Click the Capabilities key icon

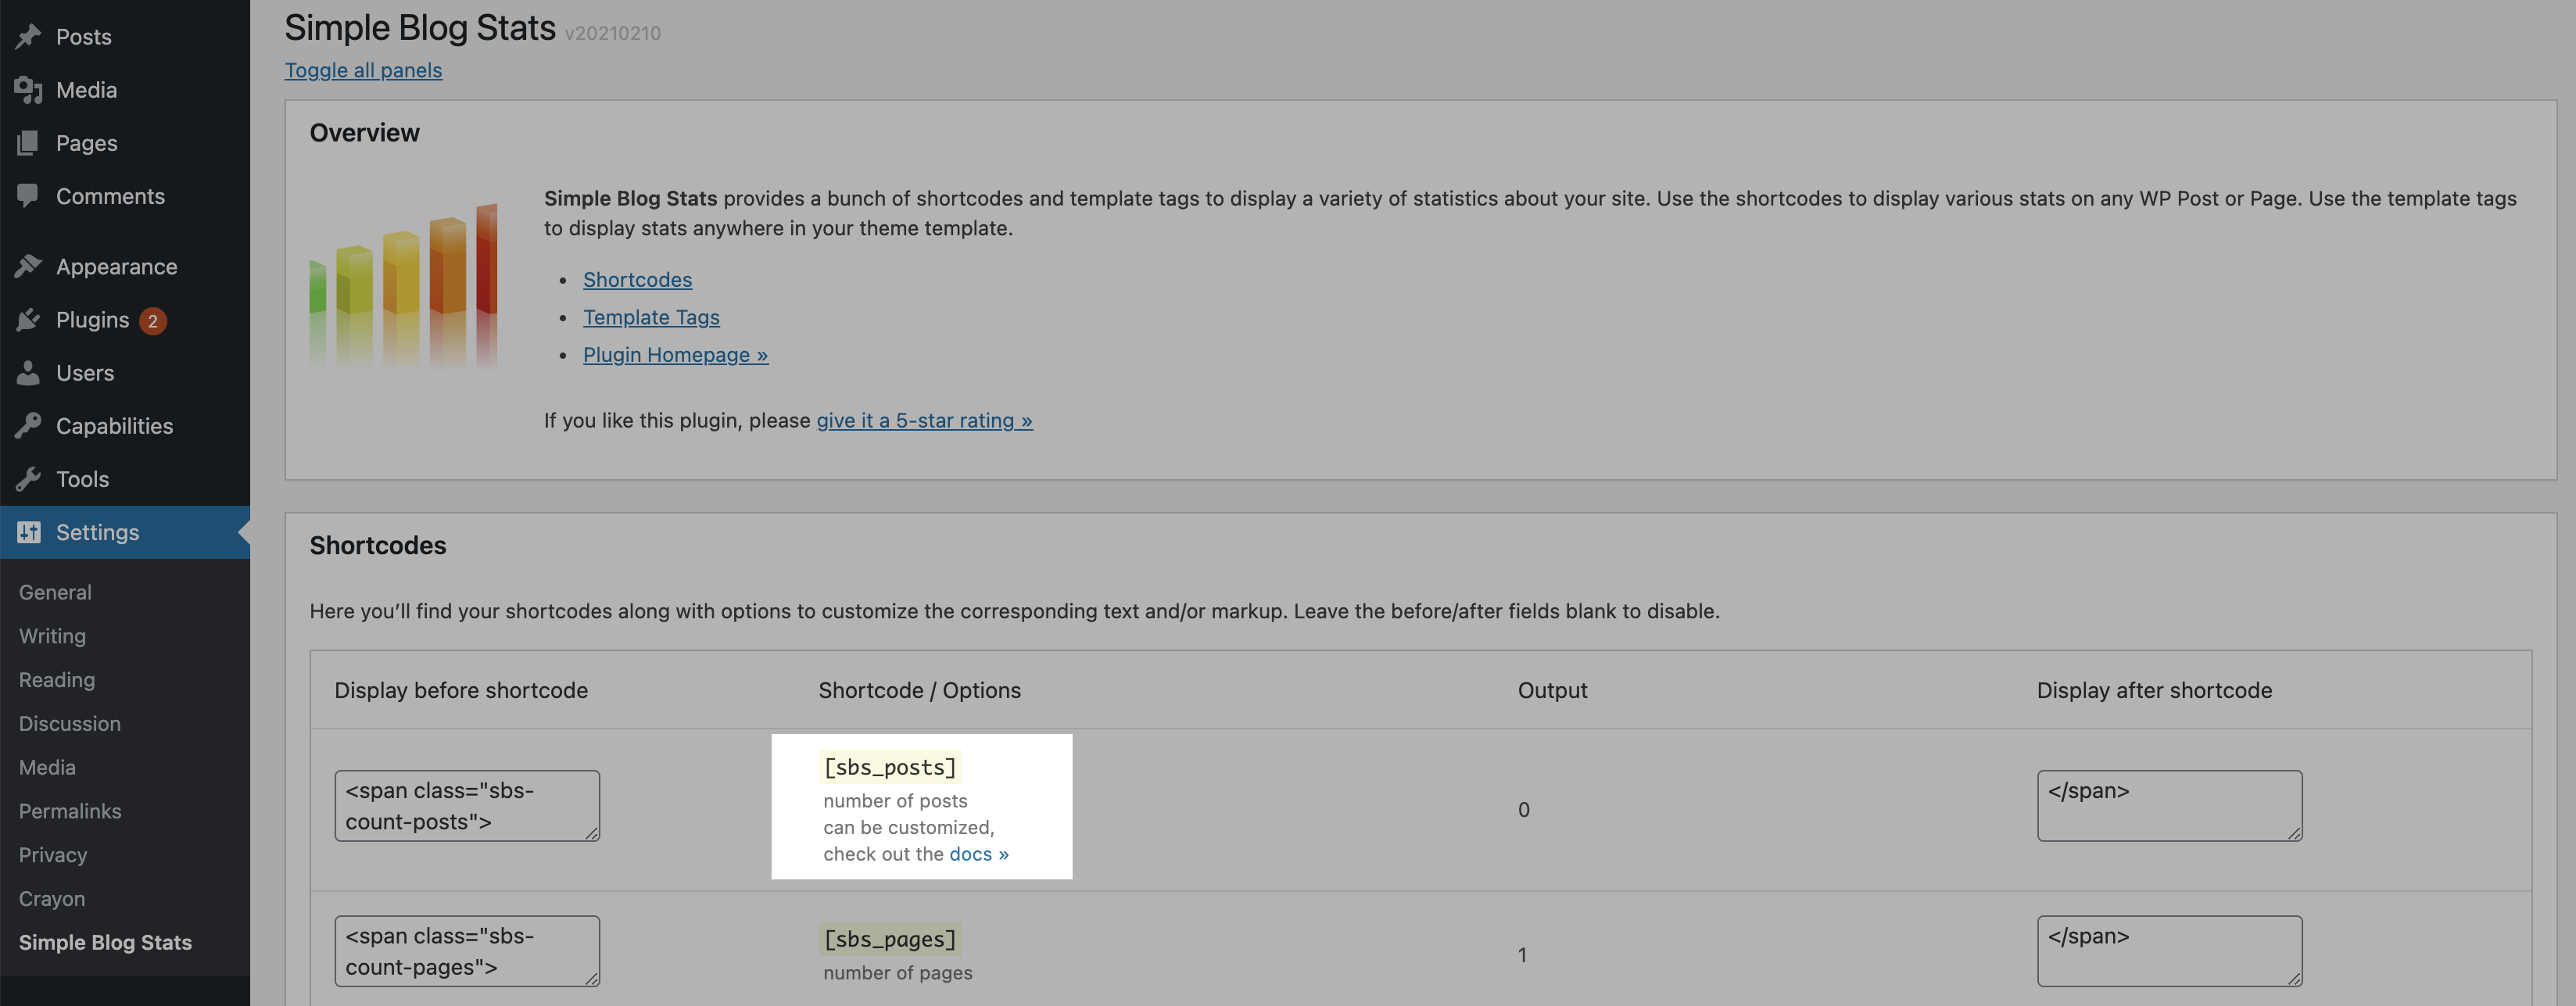(x=28, y=425)
